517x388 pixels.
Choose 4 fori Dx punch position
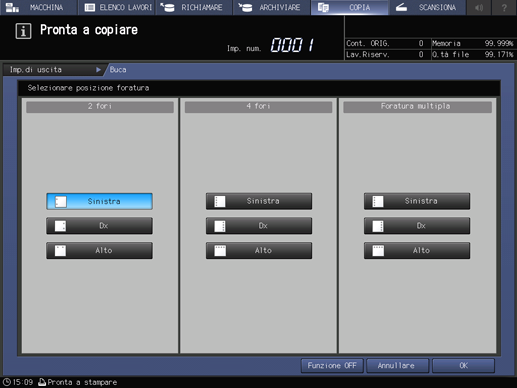tap(259, 226)
